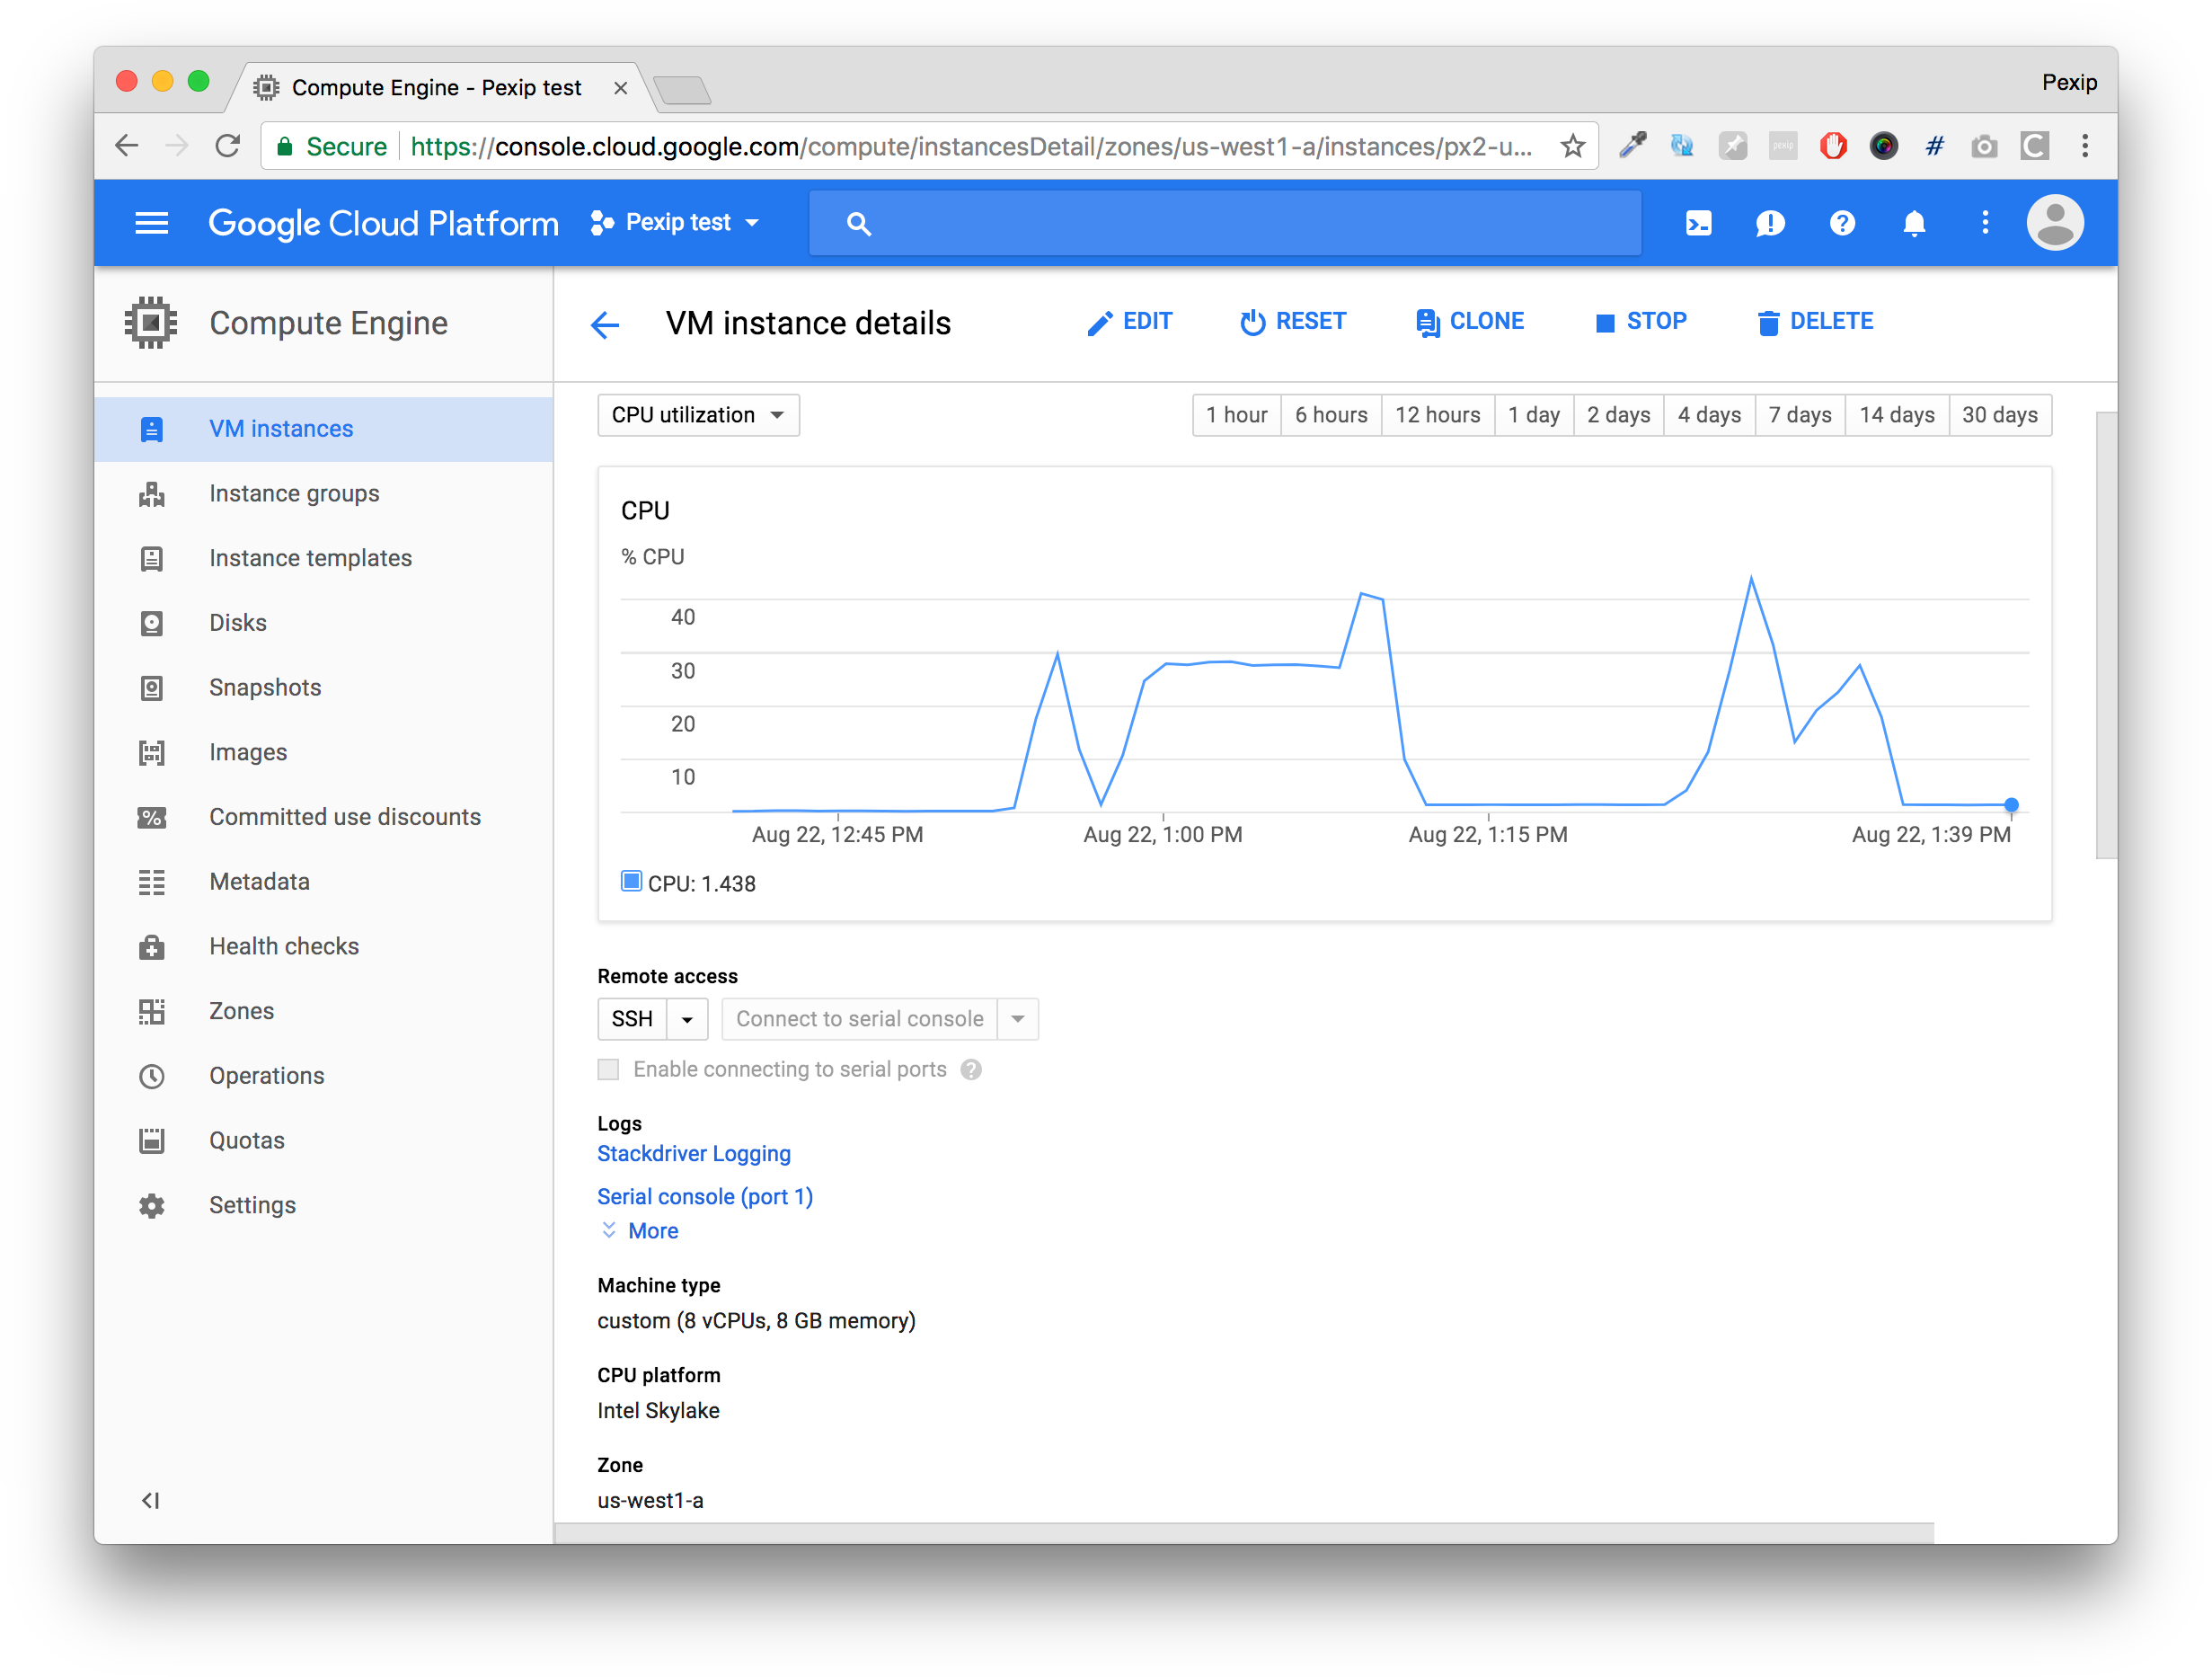The image size is (2212, 1677).
Task: Open the hamburger navigation menu
Action: click(x=151, y=223)
